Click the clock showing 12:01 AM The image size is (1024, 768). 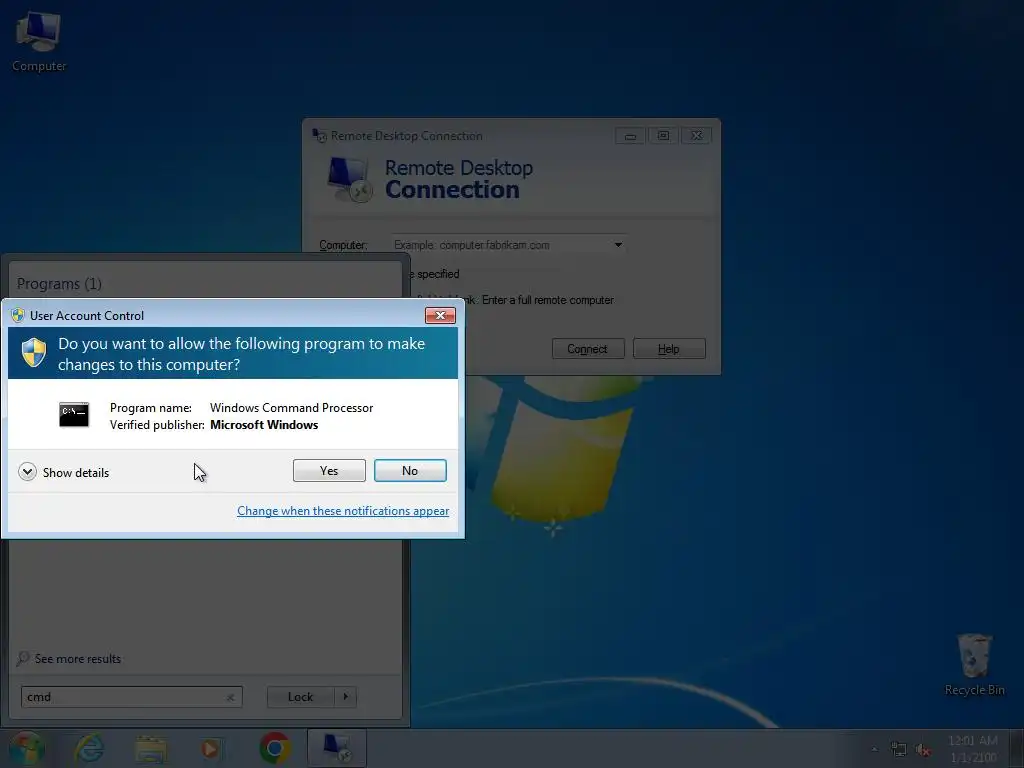point(973,749)
